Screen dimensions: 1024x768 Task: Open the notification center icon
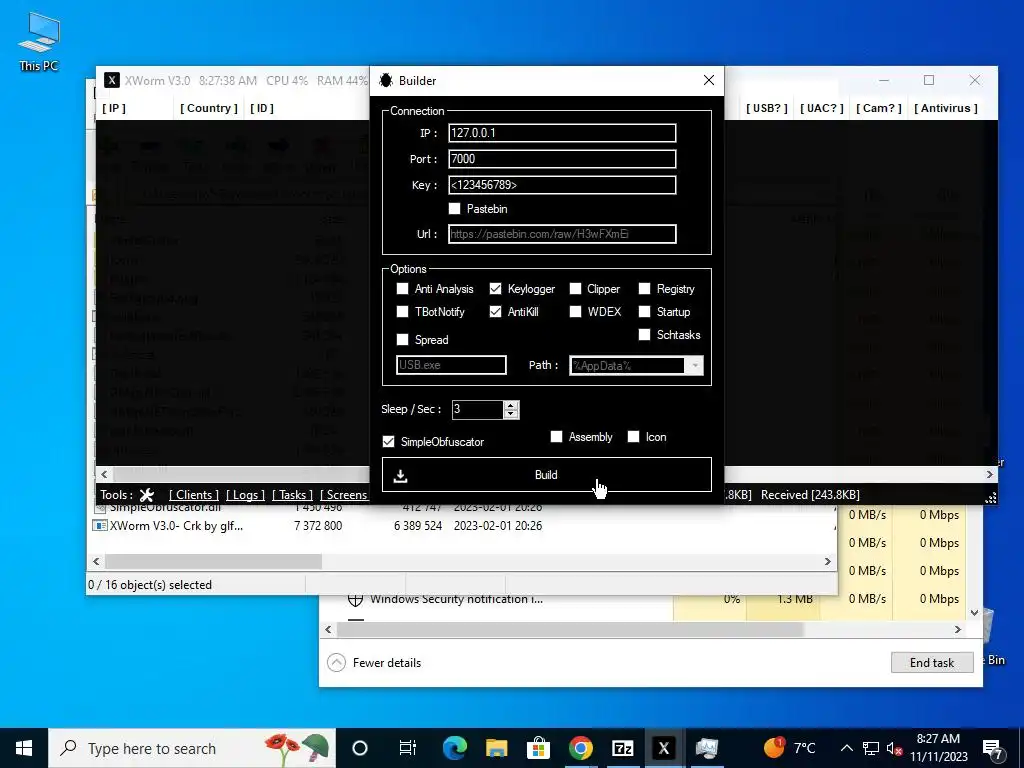993,748
